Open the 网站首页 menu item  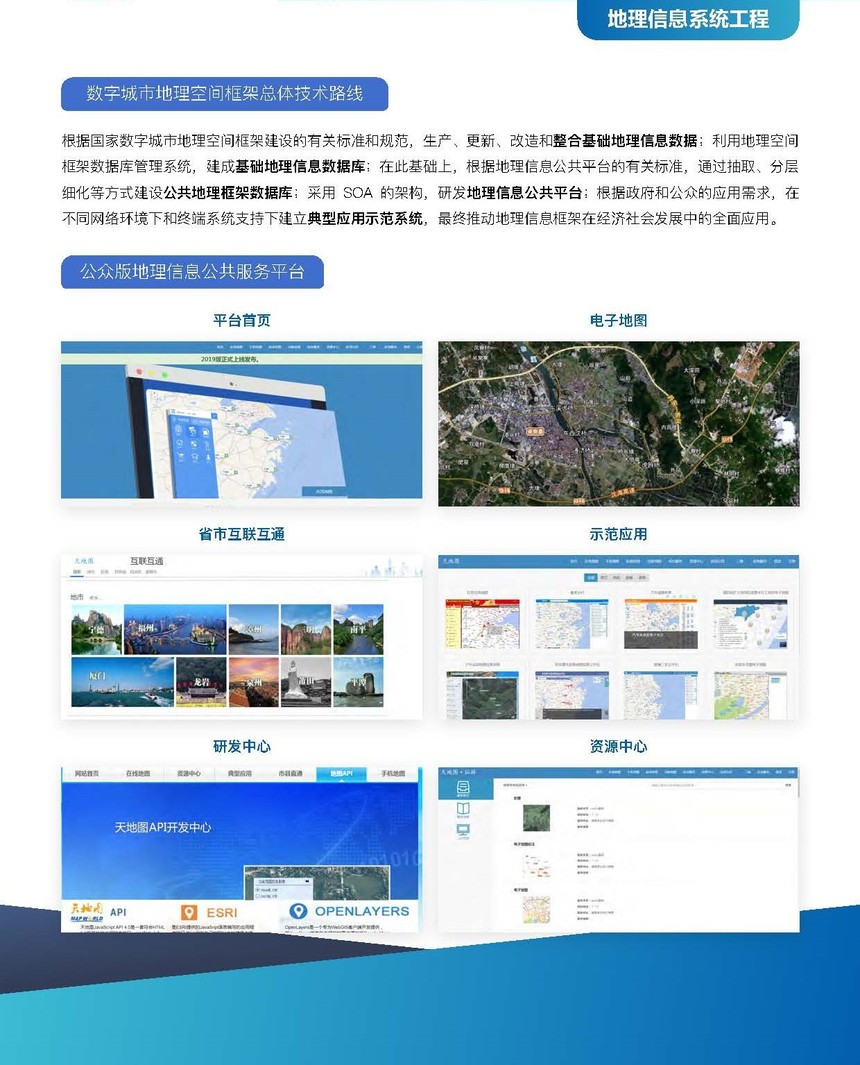[87, 773]
